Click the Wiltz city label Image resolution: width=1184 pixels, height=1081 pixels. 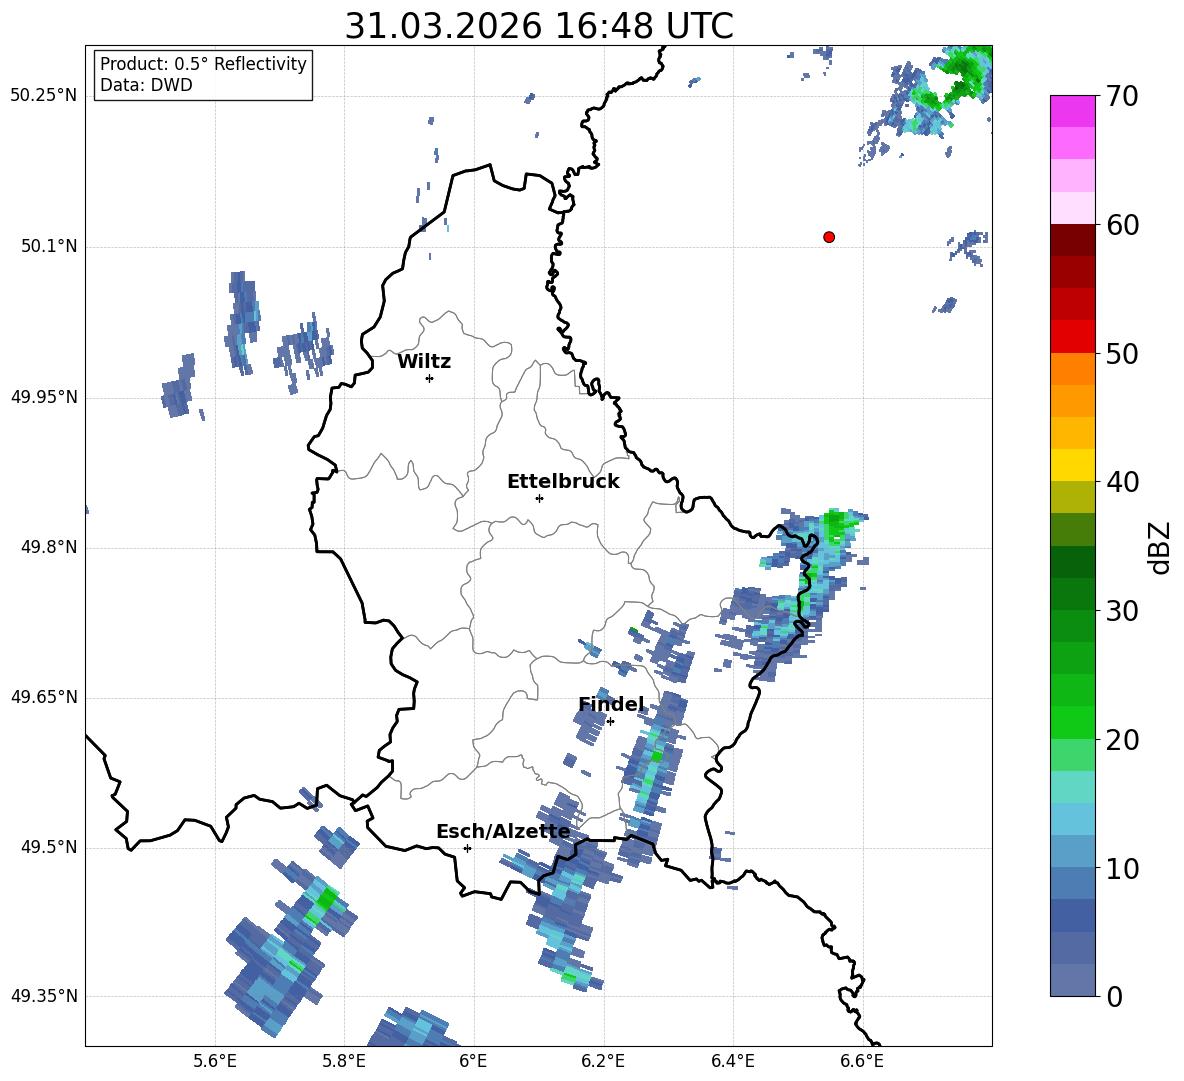point(424,362)
